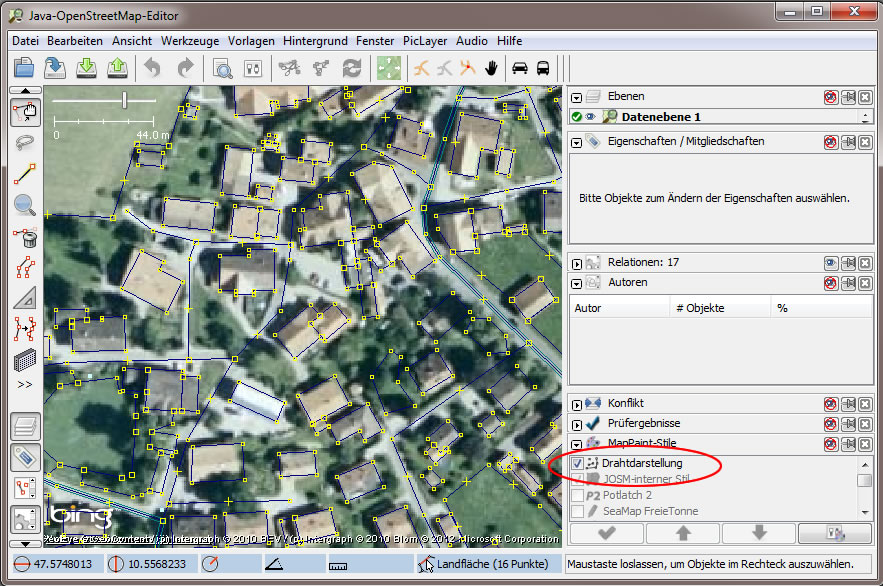883x586 pixels.
Task: Select the Draw nodes tool
Action: coord(25,174)
